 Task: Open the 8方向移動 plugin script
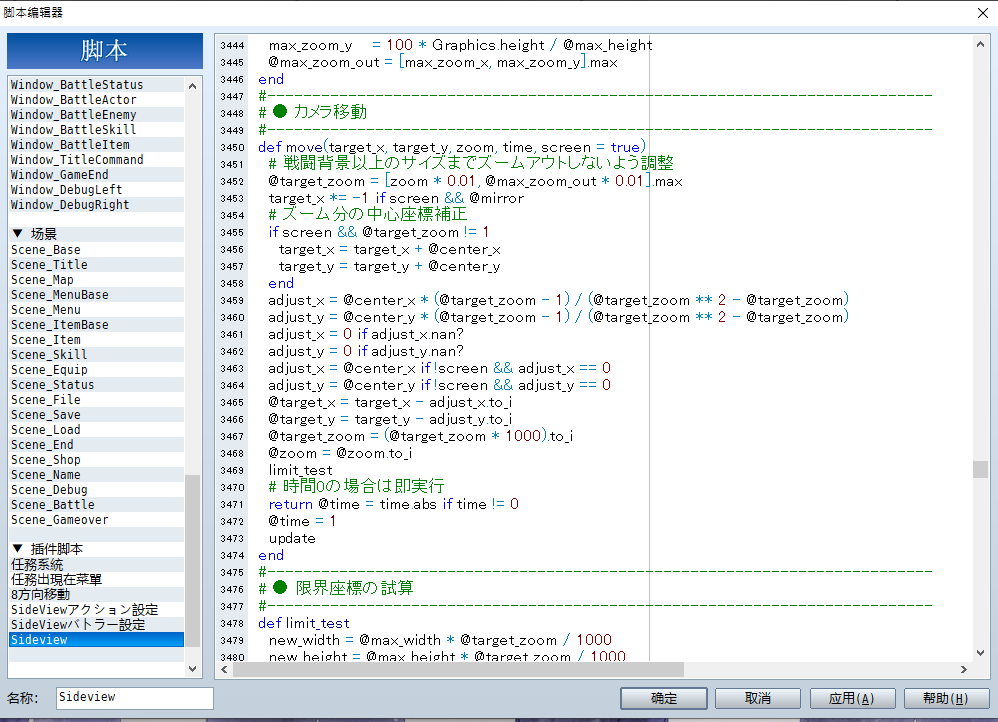click(97, 594)
